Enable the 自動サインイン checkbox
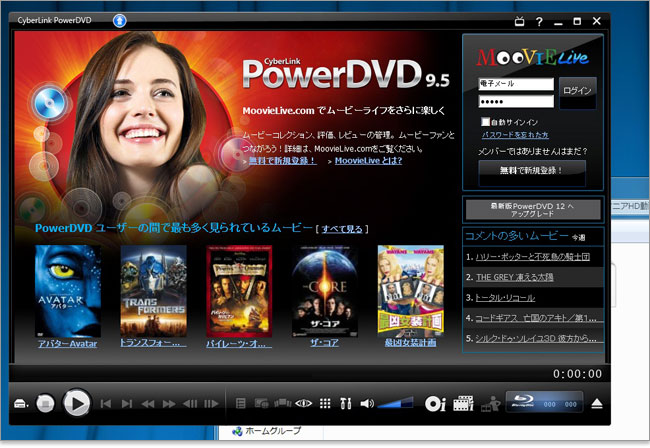The height and width of the screenshot is (448, 650). click(486, 121)
